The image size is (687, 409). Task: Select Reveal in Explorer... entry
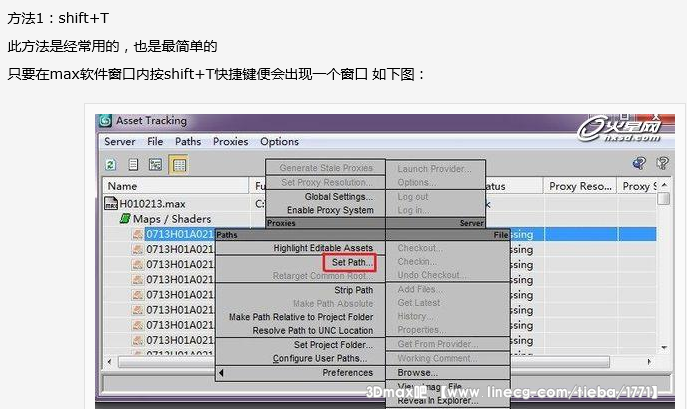click(x=438, y=401)
